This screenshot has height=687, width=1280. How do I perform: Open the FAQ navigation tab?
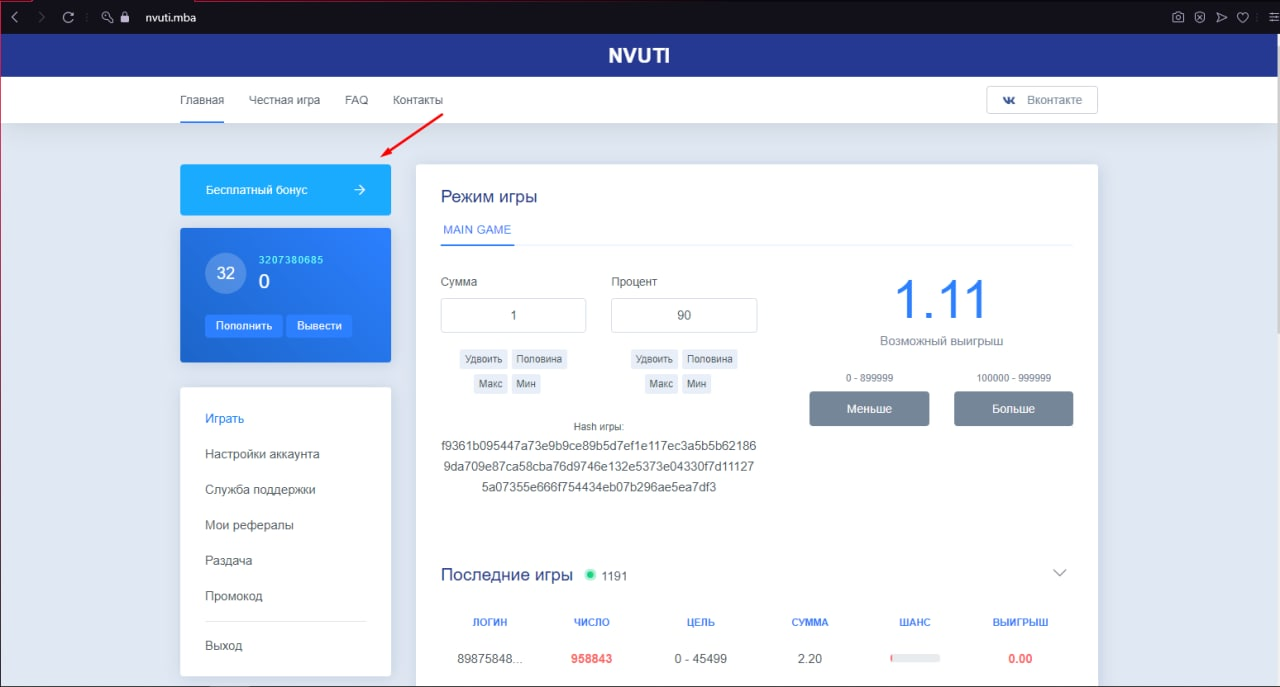click(x=356, y=100)
